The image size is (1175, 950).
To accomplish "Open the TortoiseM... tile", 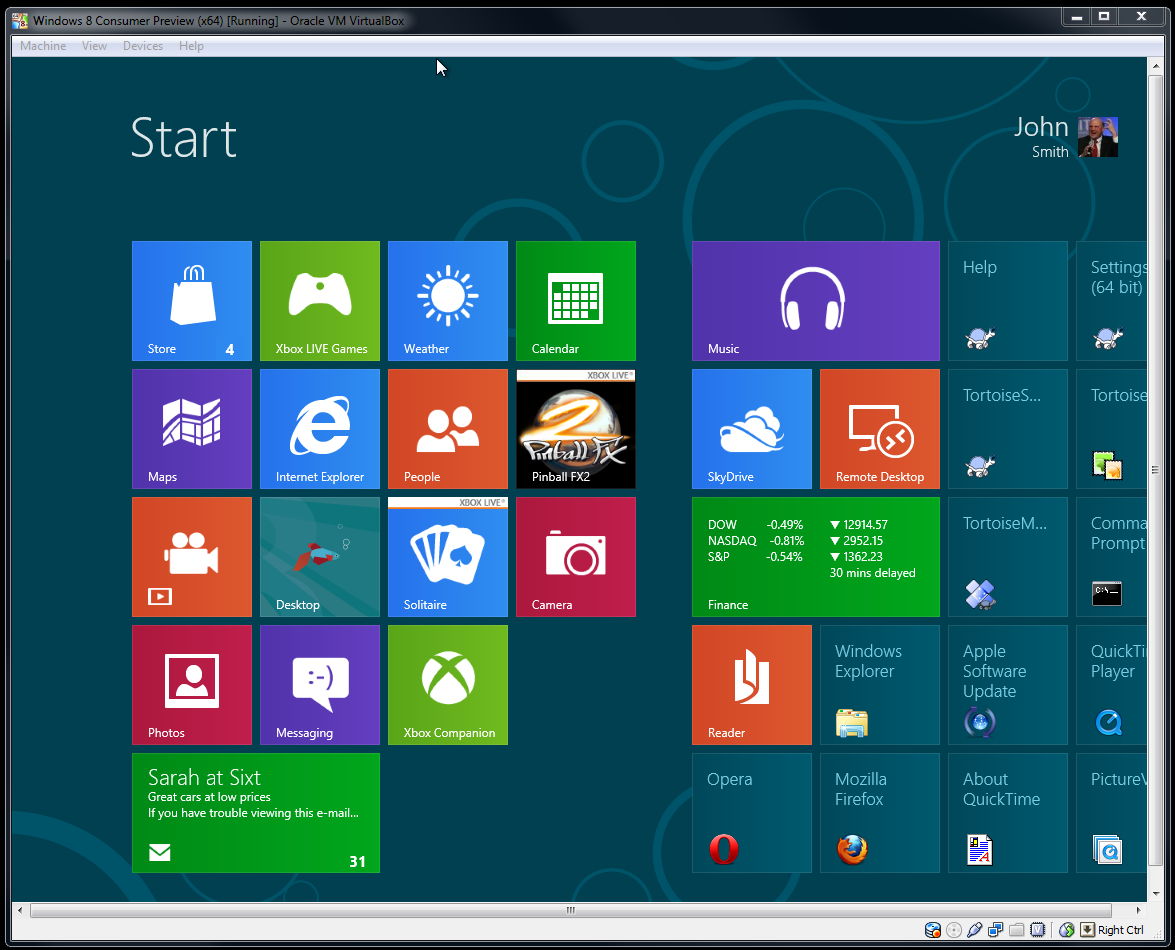I will click(x=1008, y=557).
